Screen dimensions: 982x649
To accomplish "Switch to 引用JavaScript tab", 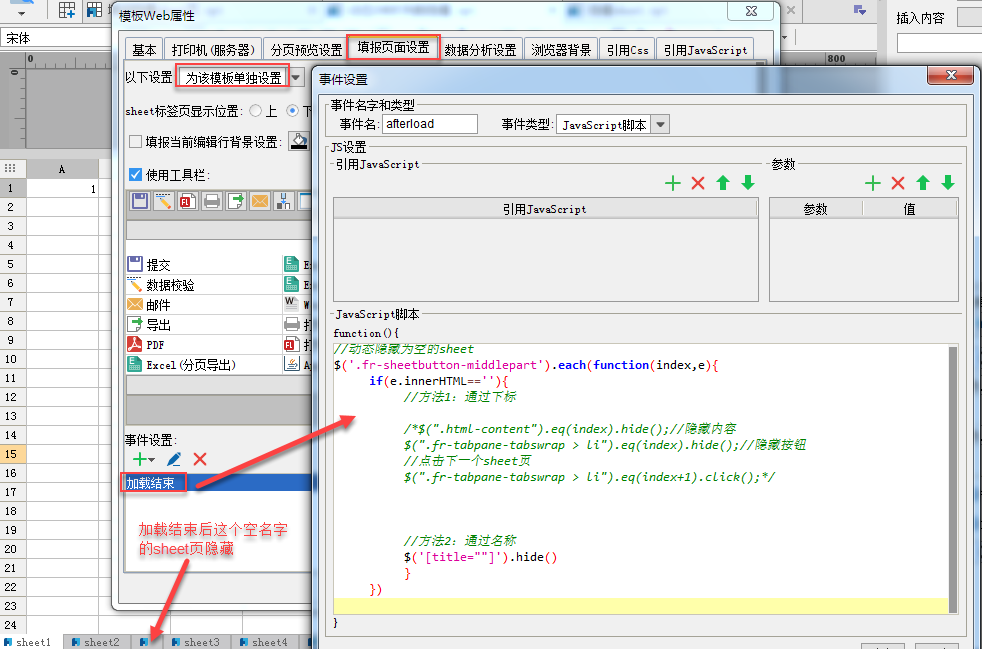I will [x=705, y=49].
